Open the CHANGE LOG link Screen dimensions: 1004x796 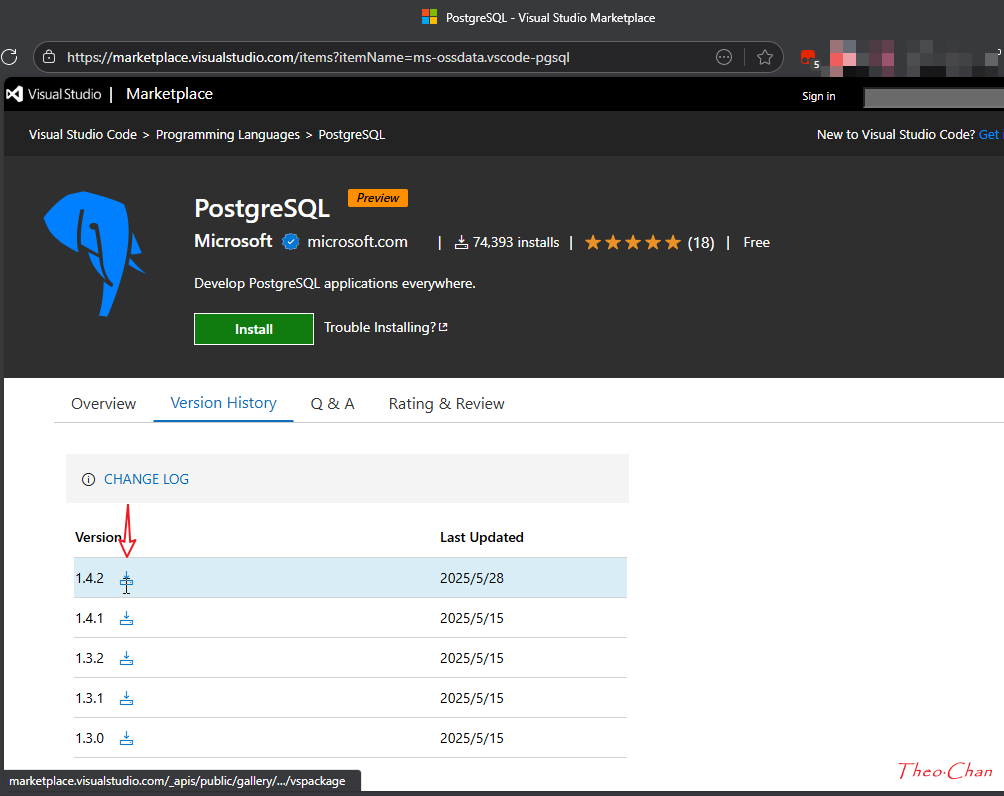coord(147,479)
